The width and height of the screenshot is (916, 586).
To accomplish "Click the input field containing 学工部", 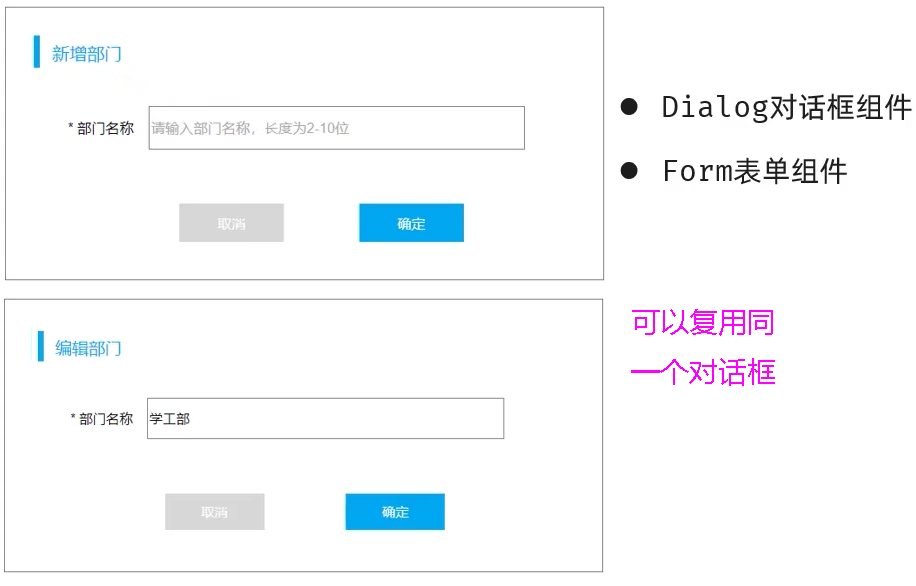I will 325,419.
